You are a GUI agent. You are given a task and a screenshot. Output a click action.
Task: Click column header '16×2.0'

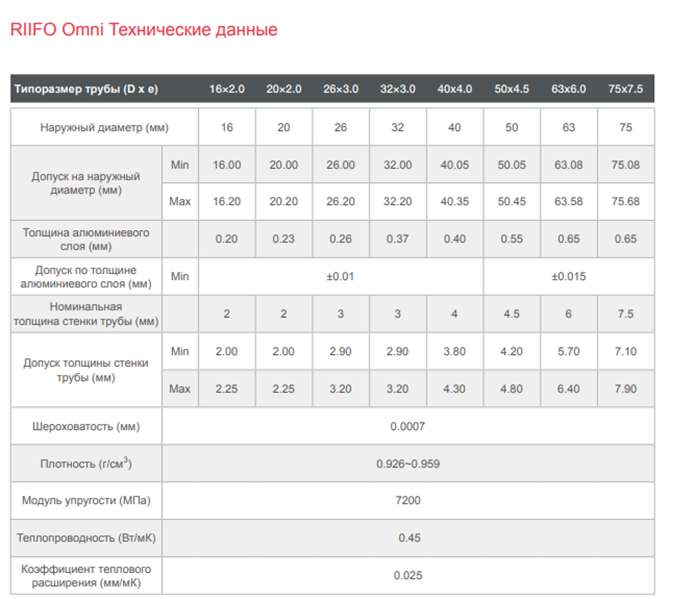[227, 89]
